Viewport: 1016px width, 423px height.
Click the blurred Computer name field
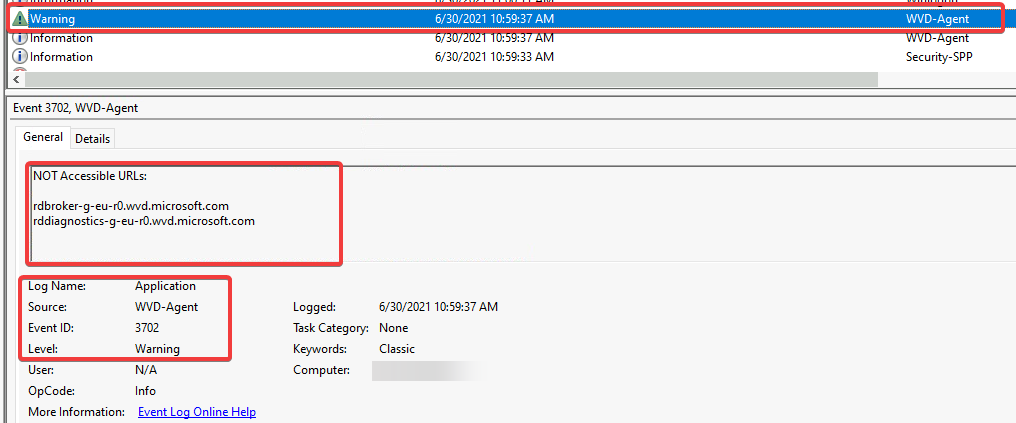point(425,371)
